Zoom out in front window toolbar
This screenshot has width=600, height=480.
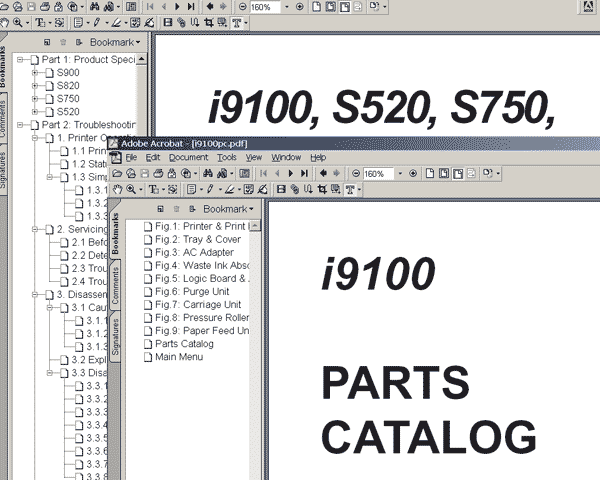pos(356,174)
